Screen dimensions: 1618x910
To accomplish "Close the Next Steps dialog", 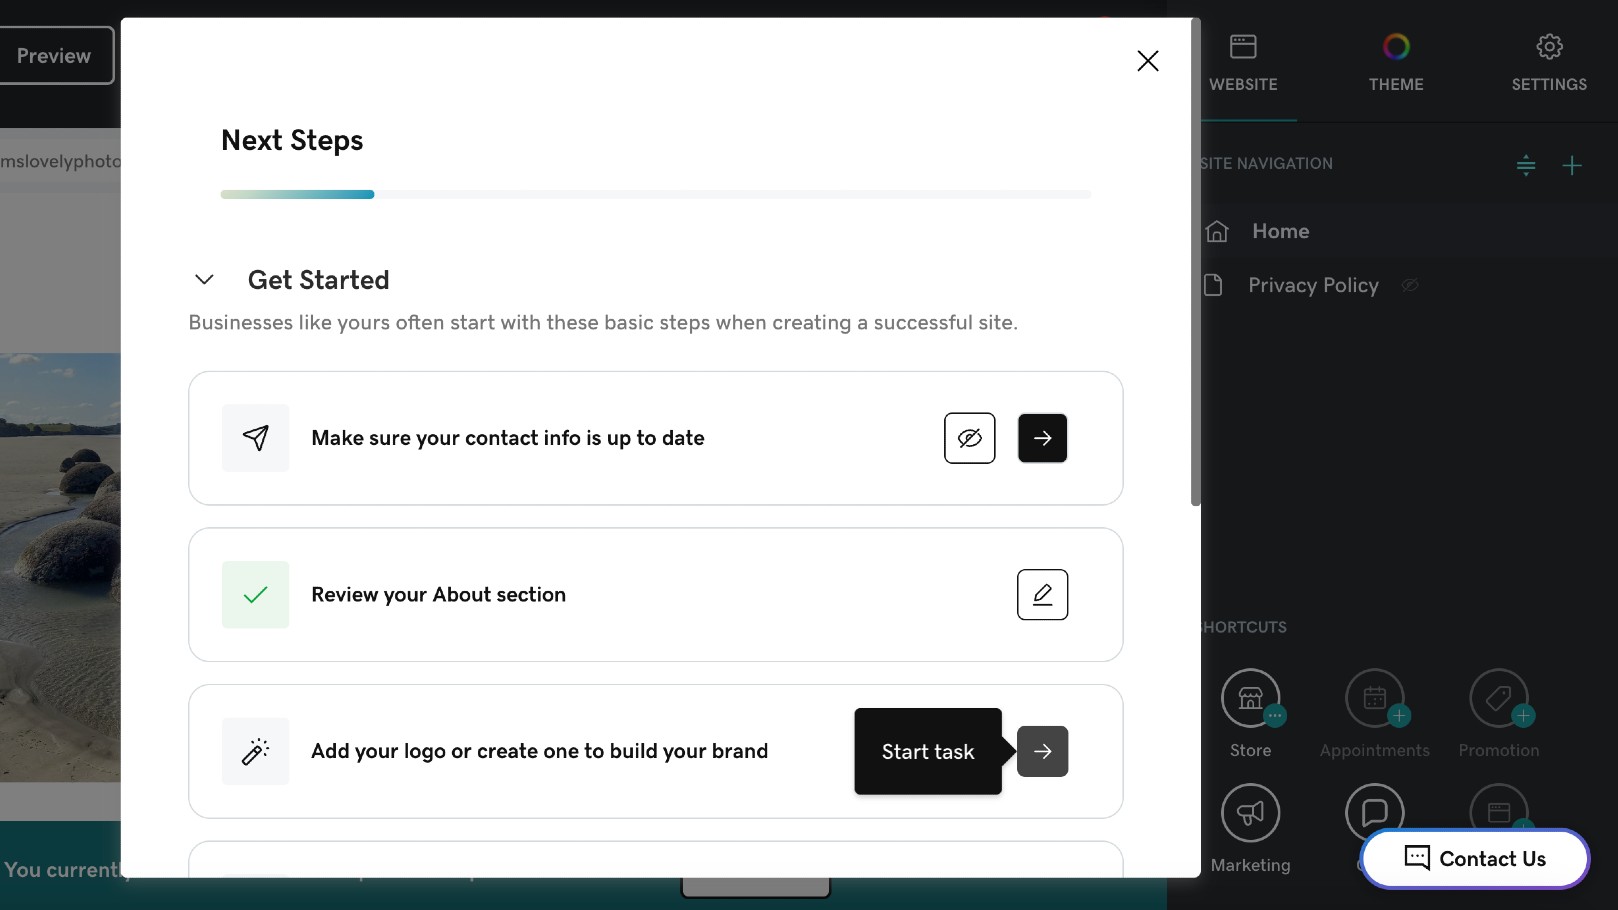I will (x=1148, y=61).
